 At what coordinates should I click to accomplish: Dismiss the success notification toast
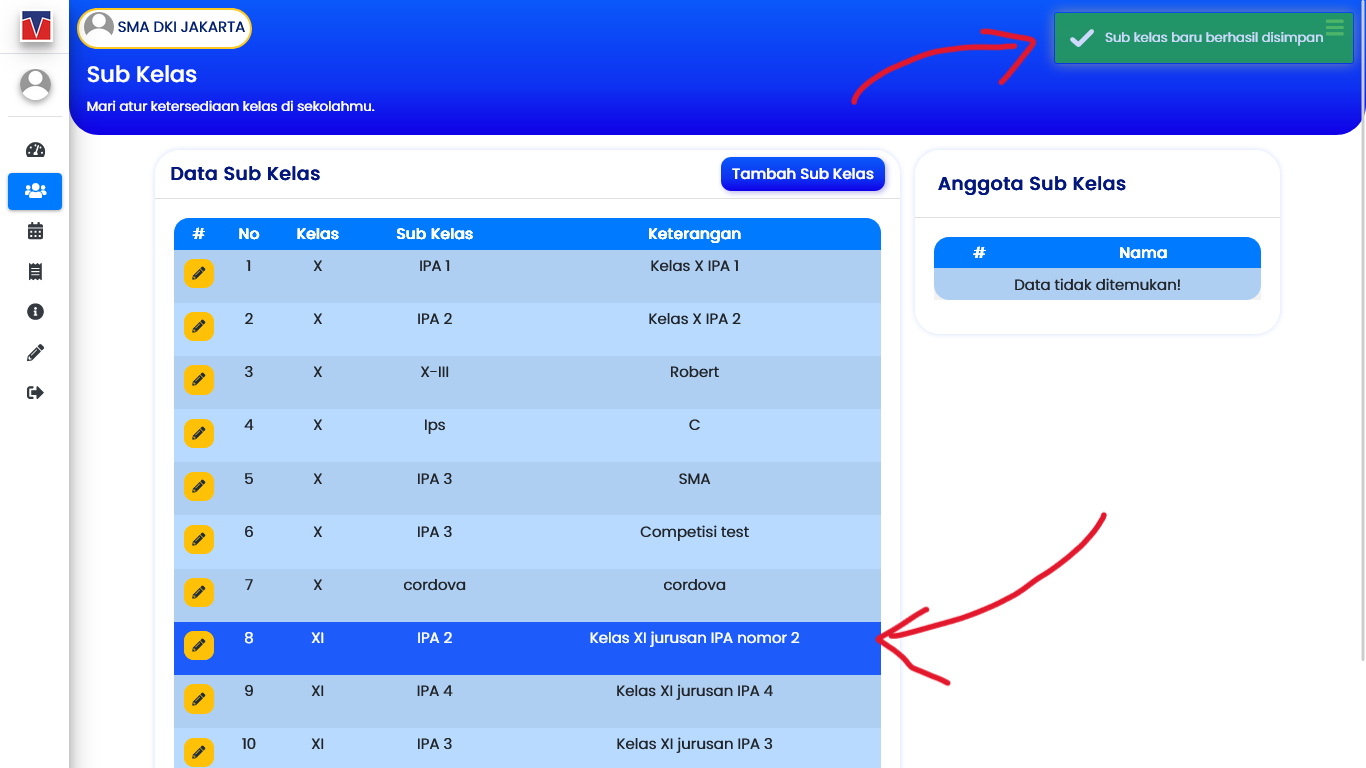[1203, 38]
